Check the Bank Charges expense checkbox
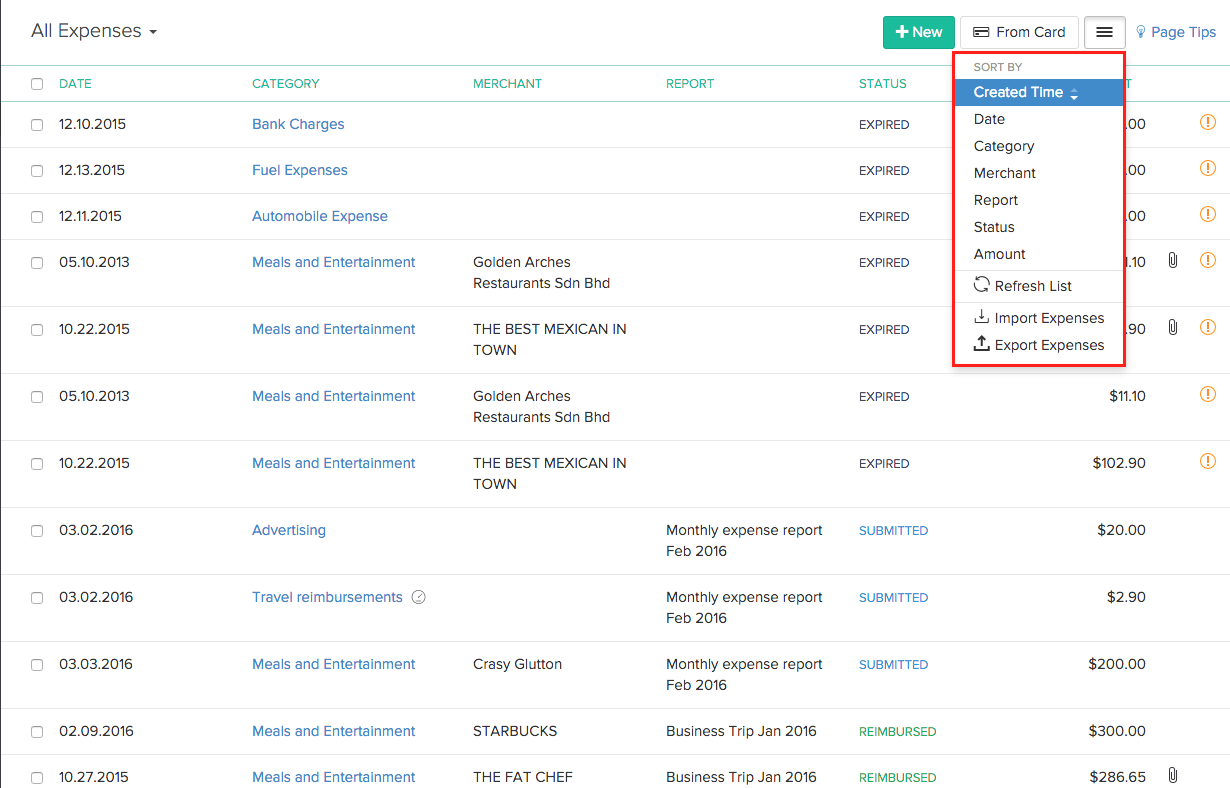The height and width of the screenshot is (788, 1230). click(x=37, y=125)
